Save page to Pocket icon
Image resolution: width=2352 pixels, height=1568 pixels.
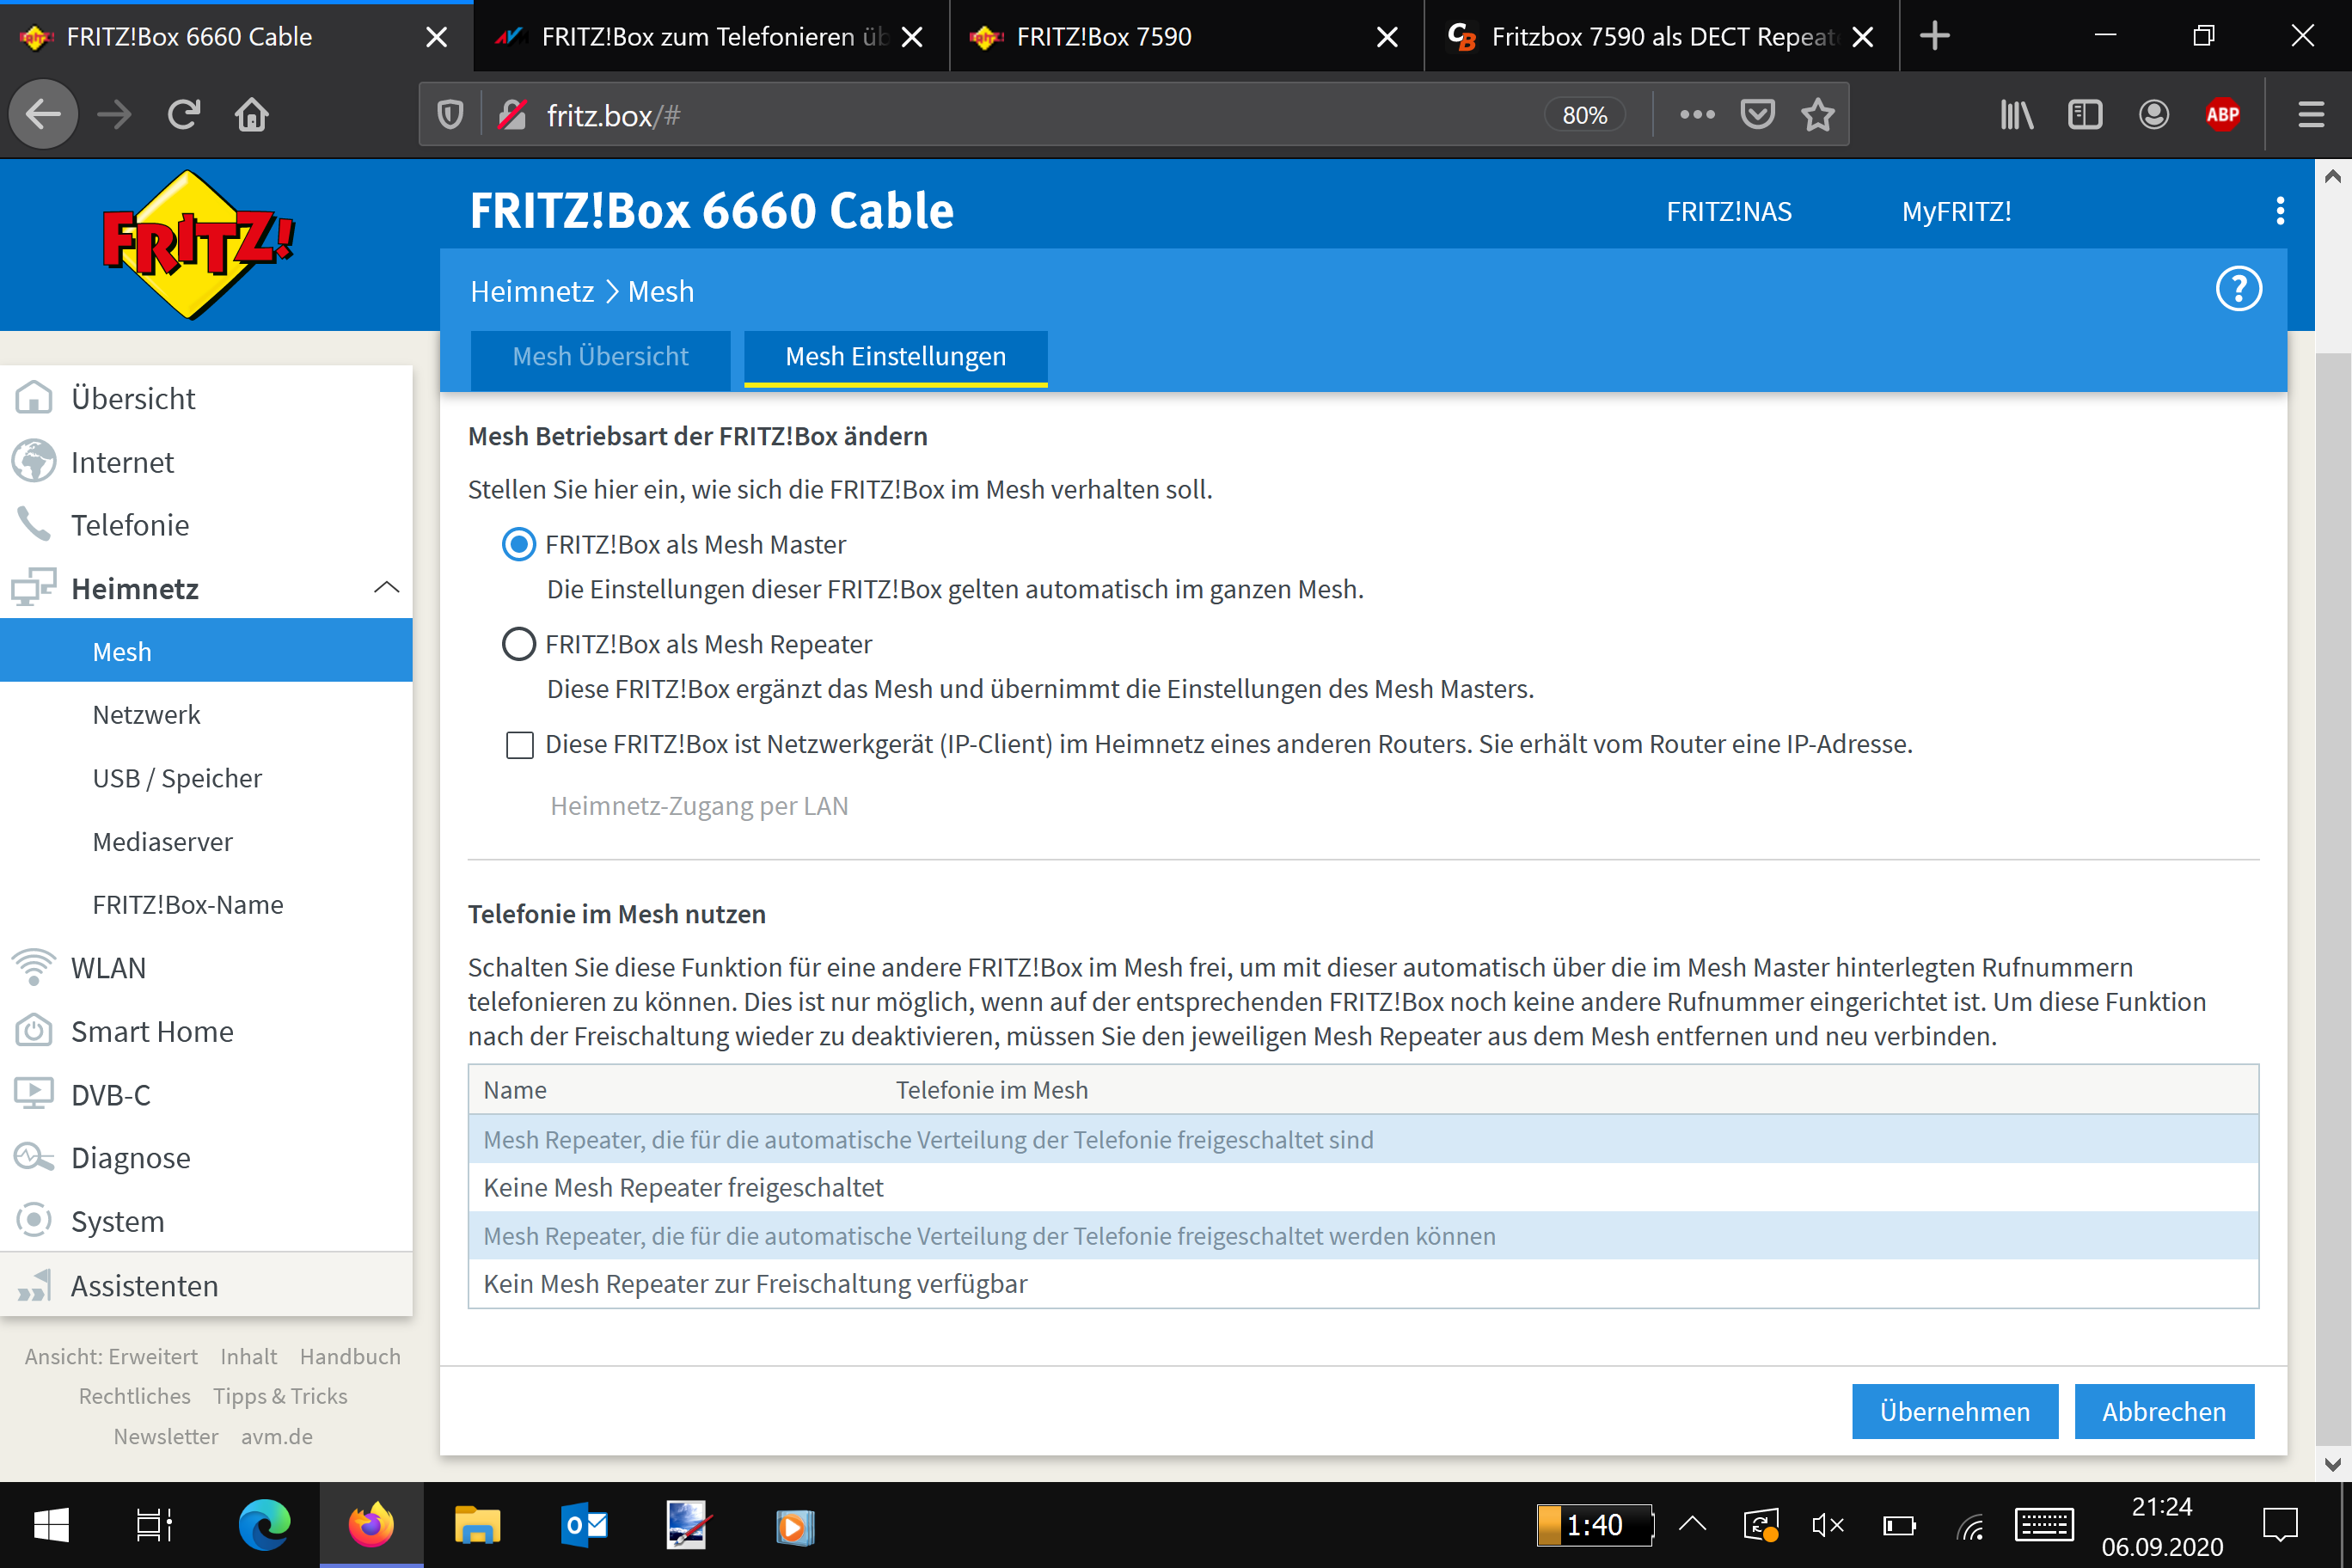1757,115
